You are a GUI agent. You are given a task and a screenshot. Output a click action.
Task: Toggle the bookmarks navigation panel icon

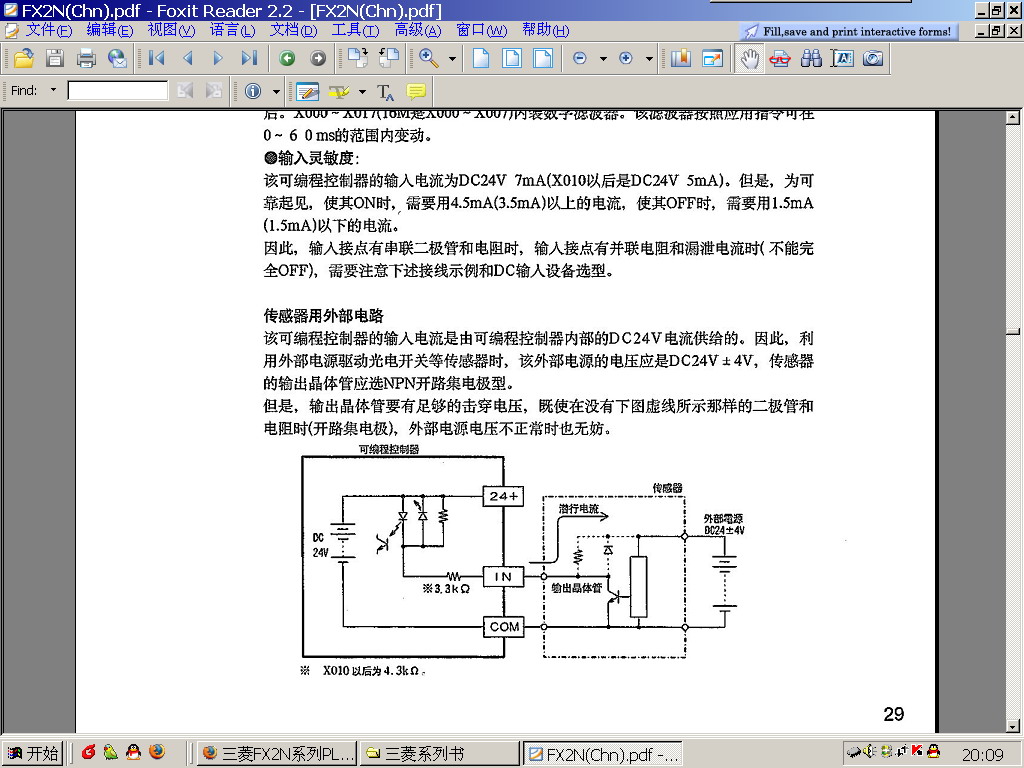pyautogui.click(x=680, y=58)
